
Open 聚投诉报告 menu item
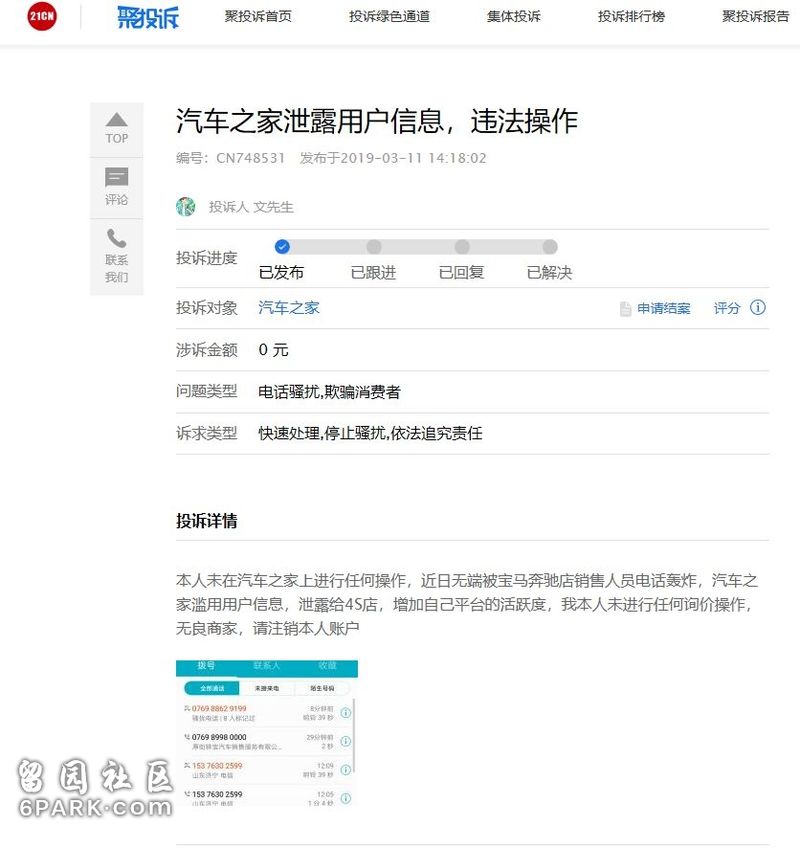756,17
